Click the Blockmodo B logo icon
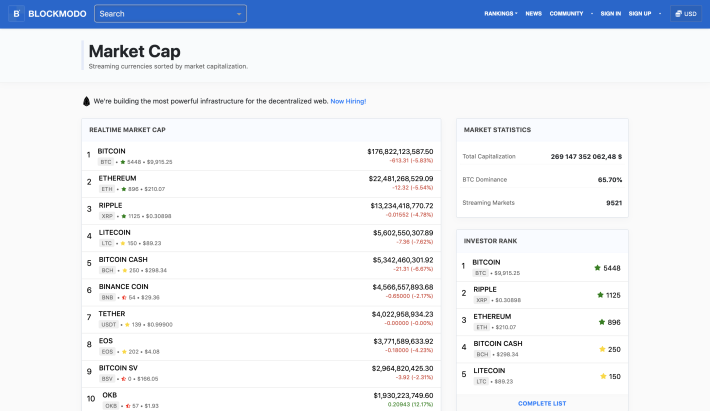This screenshot has height=411, width=710. tap(16, 14)
